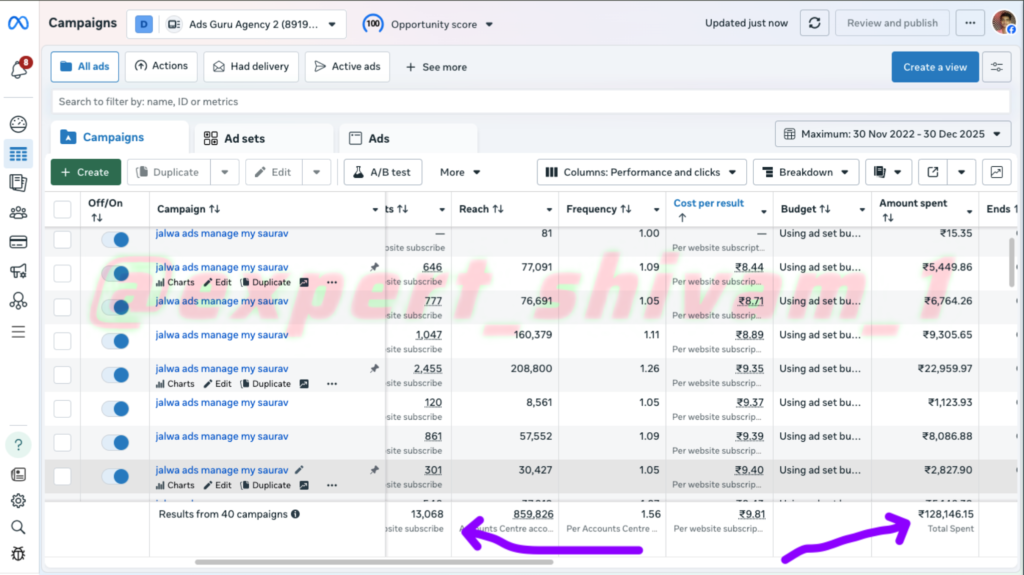Open the Breakdown dropdown

pos(805,172)
